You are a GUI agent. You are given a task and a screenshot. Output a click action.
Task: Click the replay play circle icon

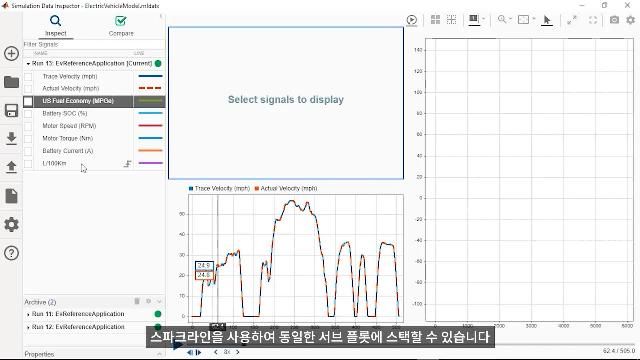[x=412, y=20]
